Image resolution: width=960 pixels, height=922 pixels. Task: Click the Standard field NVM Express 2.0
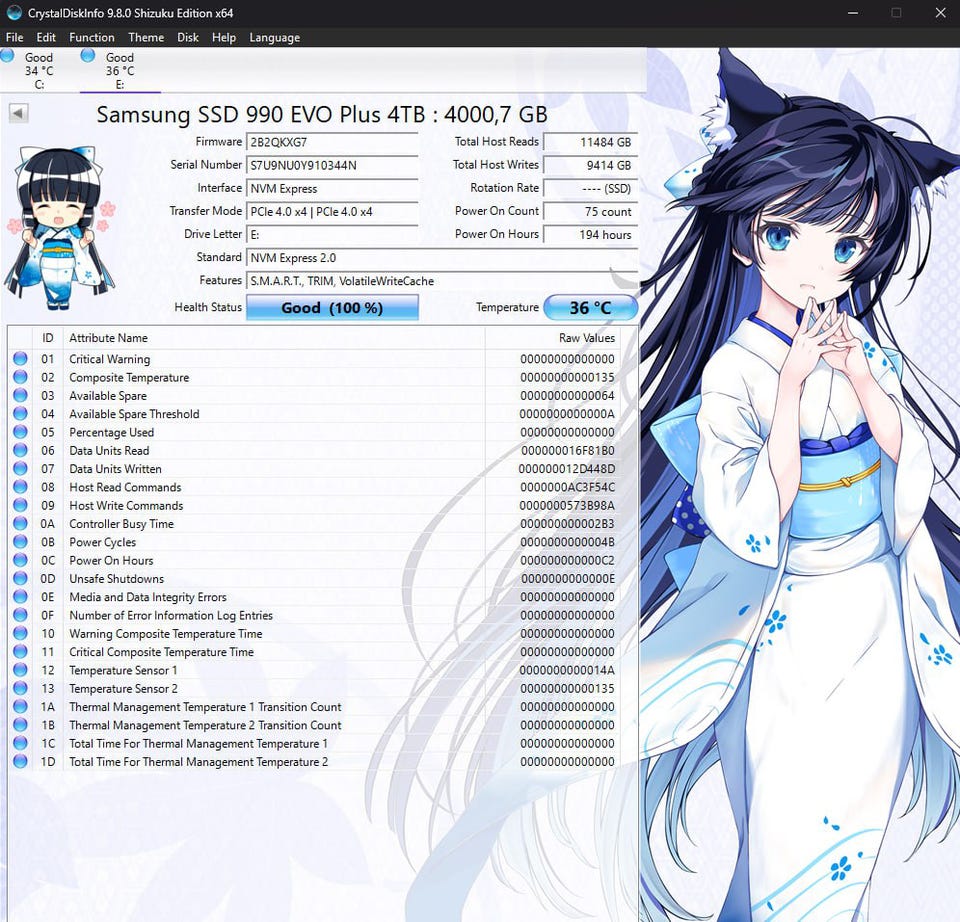pos(442,258)
